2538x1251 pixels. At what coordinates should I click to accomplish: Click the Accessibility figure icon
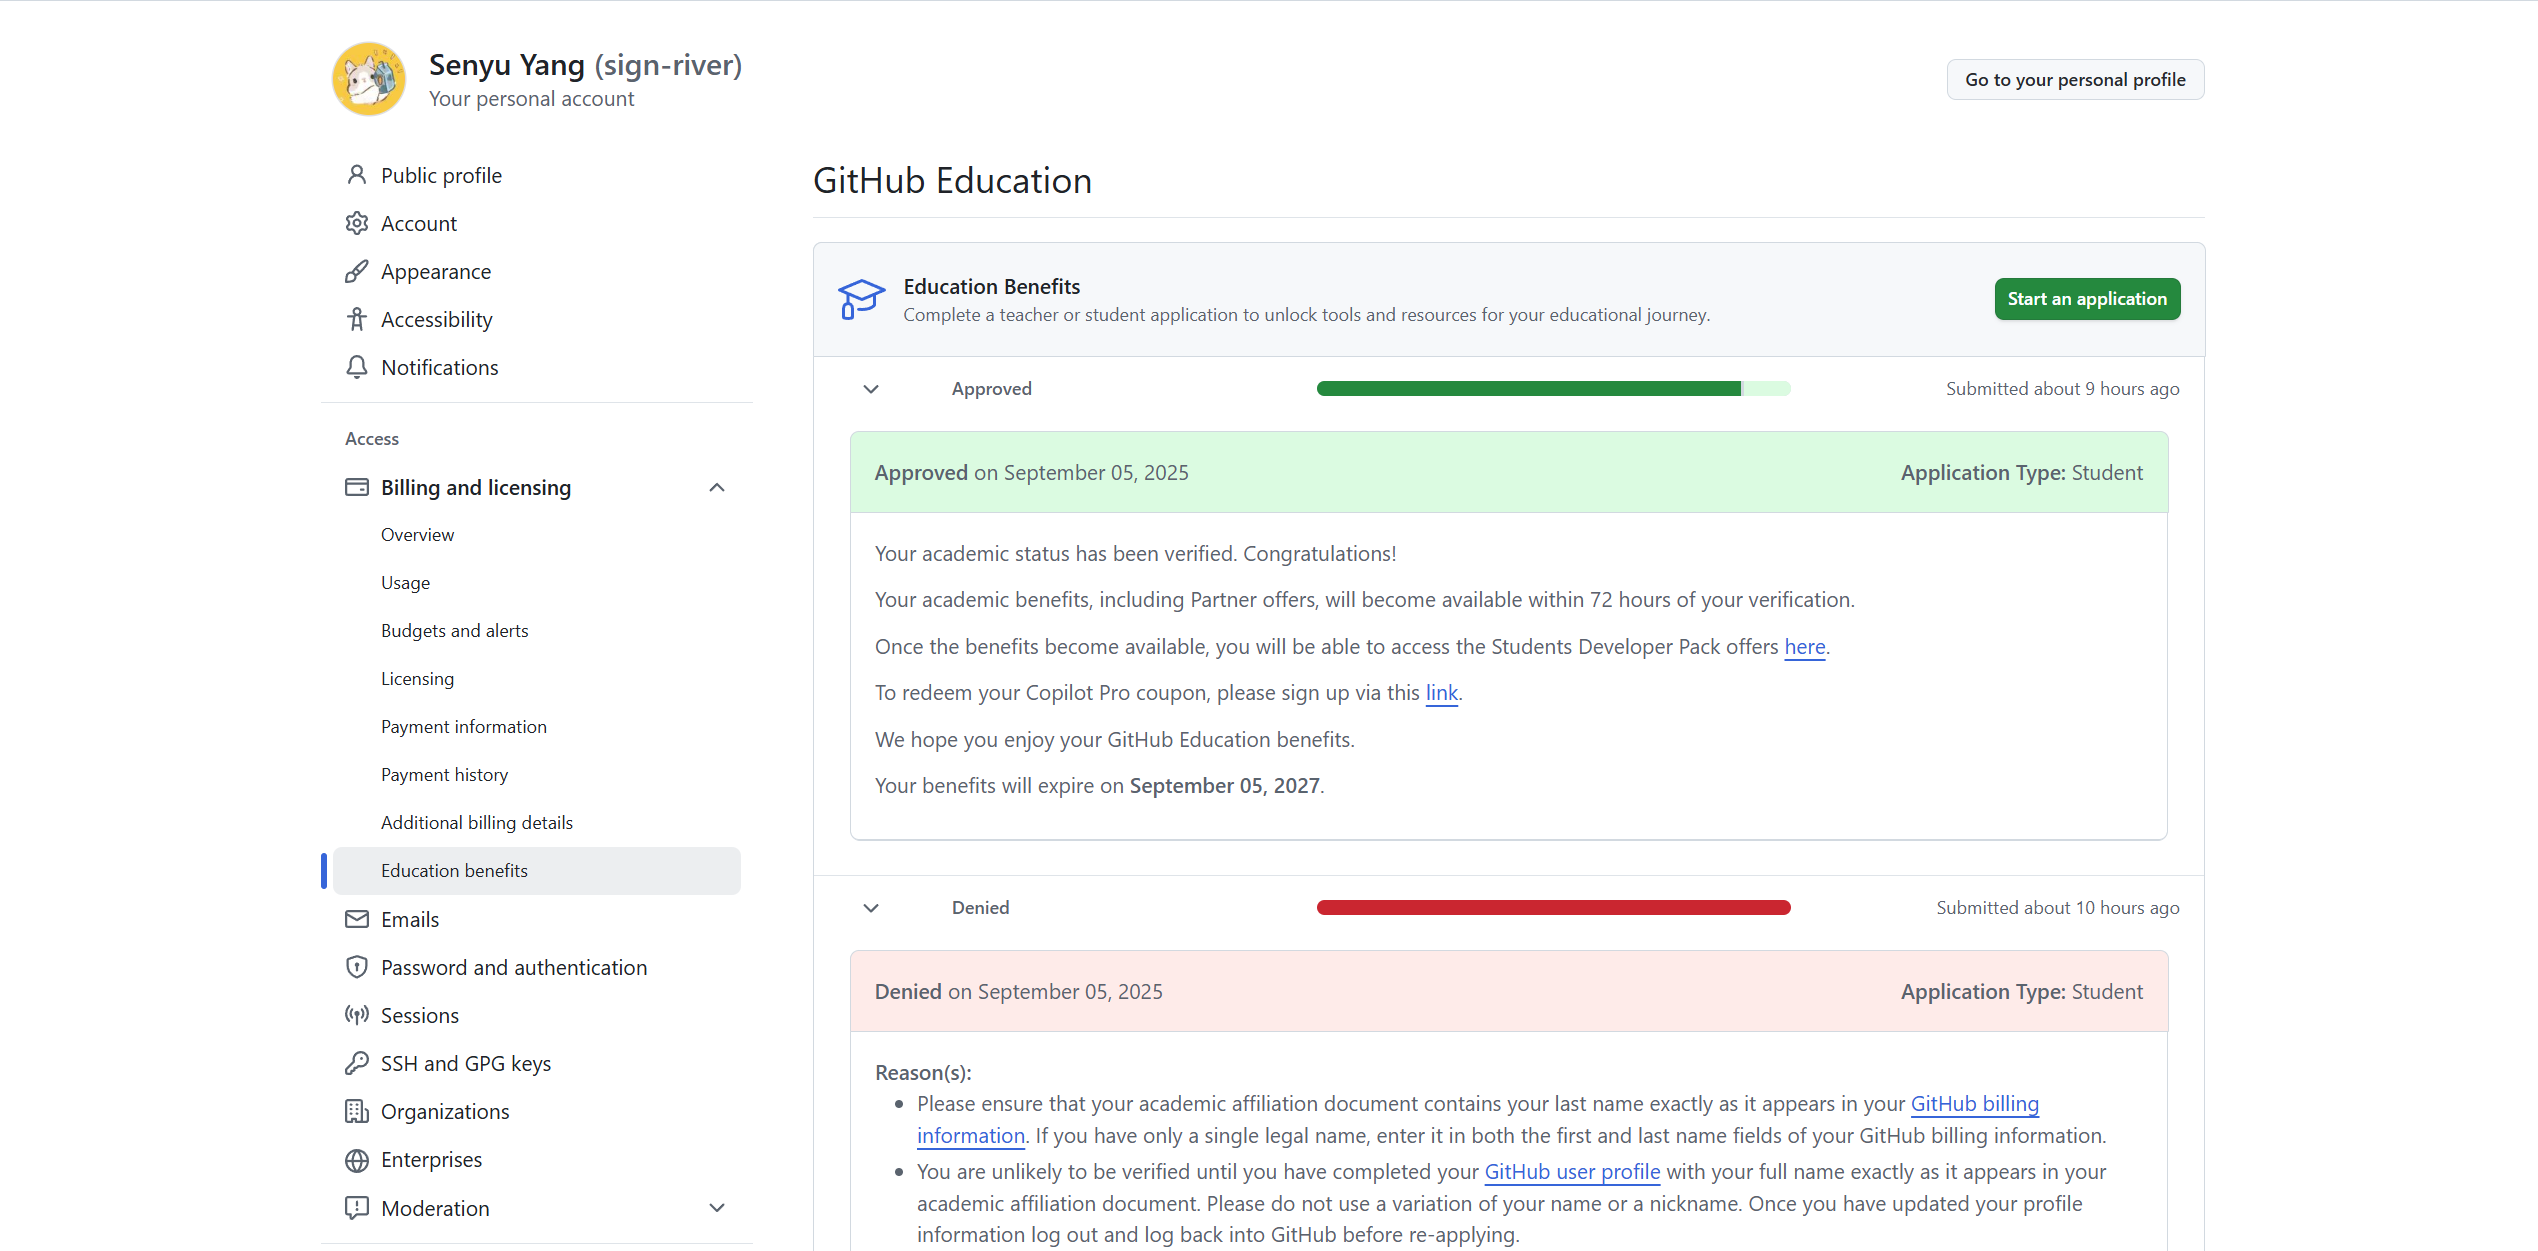pos(357,319)
